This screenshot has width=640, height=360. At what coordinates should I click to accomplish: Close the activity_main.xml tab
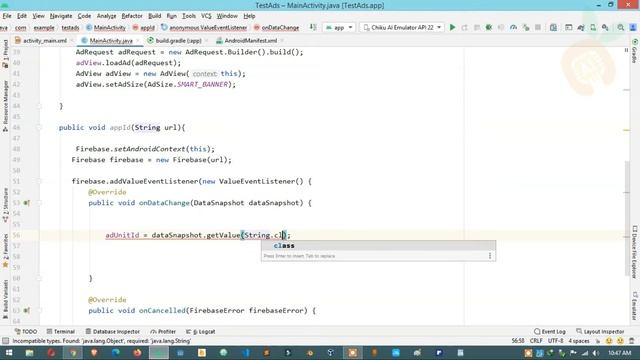tap(72, 40)
